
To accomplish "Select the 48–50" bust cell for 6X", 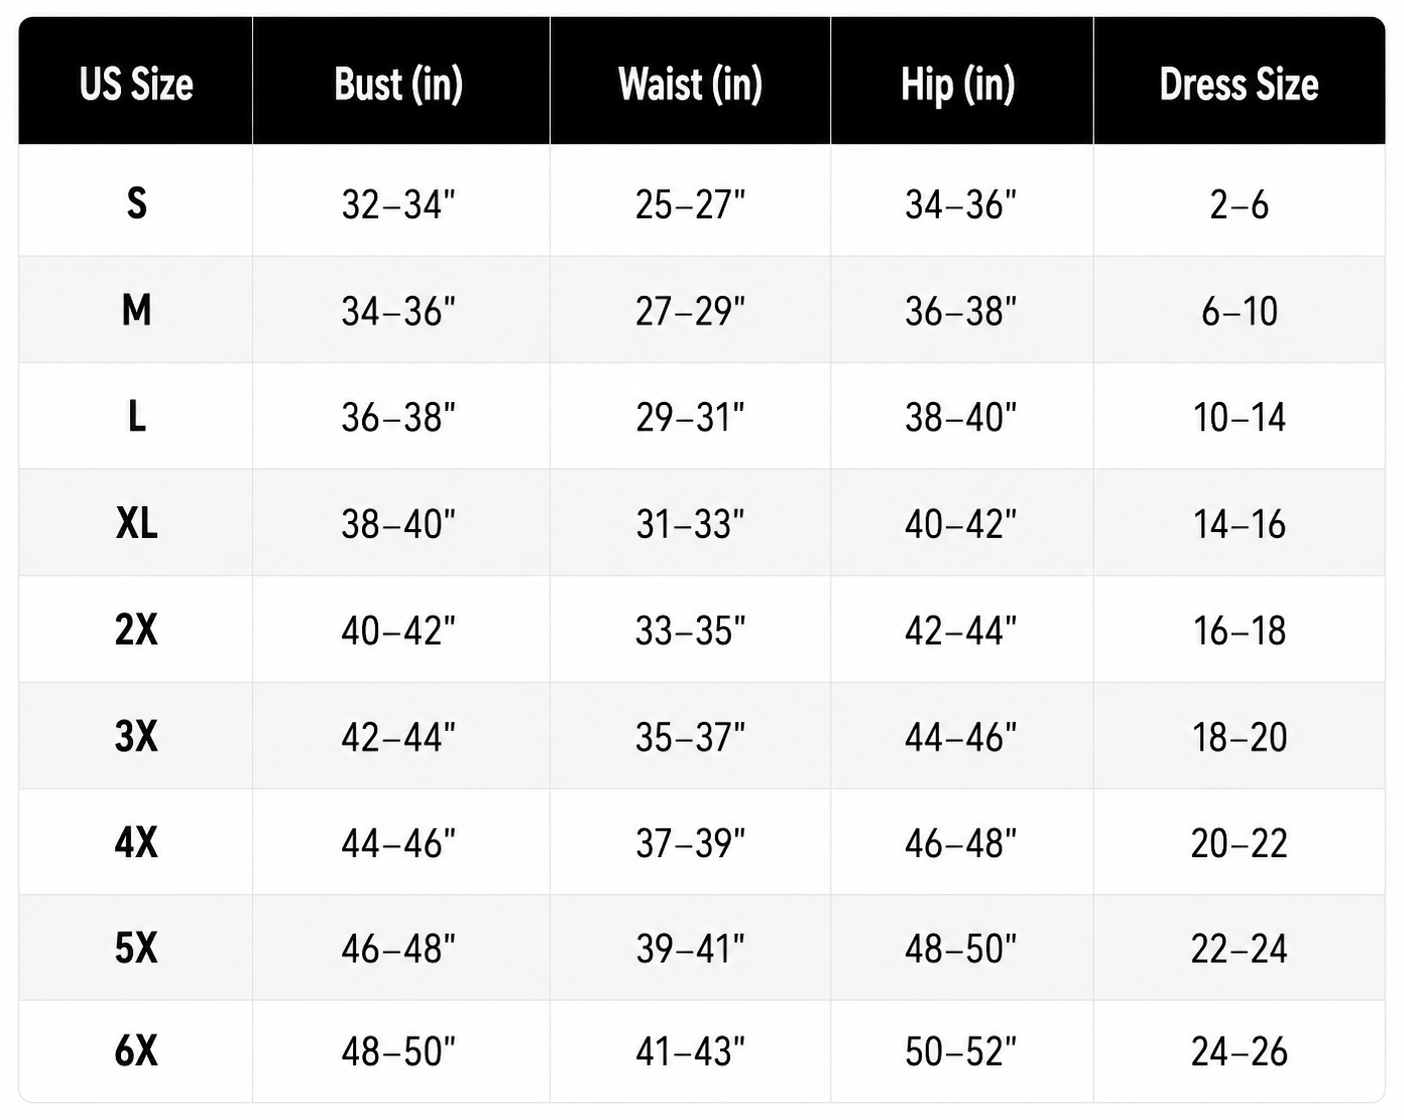I will point(398,1051).
